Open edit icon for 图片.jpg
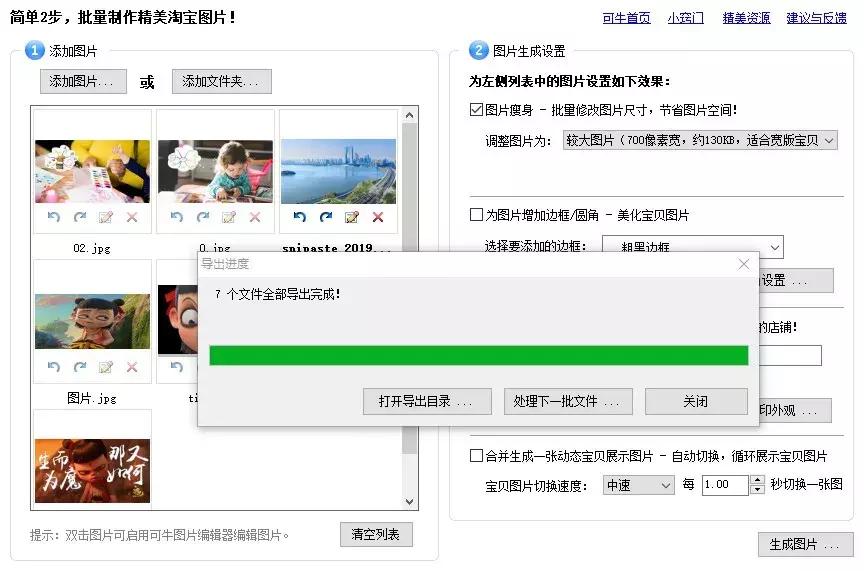 (x=106, y=367)
